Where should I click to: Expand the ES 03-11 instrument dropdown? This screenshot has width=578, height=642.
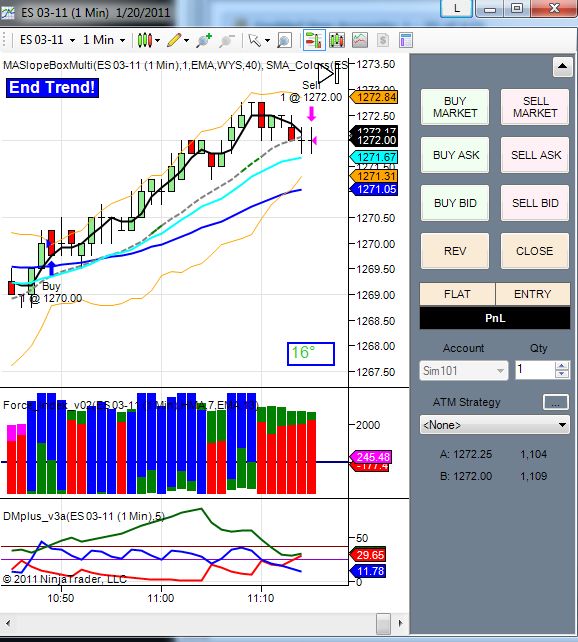tap(72, 41)
